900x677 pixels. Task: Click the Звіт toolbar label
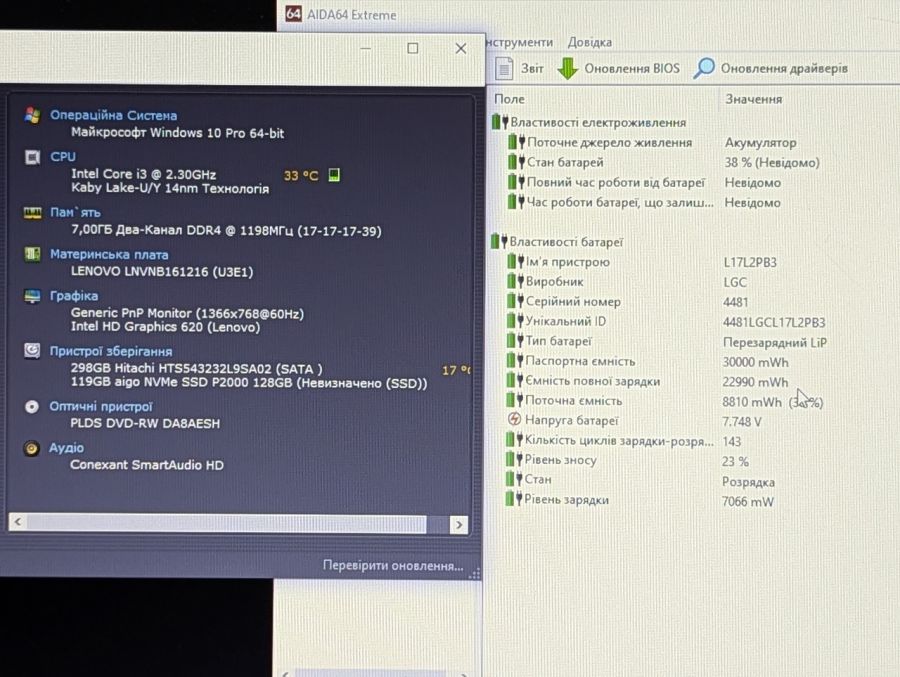click(532, 68)
